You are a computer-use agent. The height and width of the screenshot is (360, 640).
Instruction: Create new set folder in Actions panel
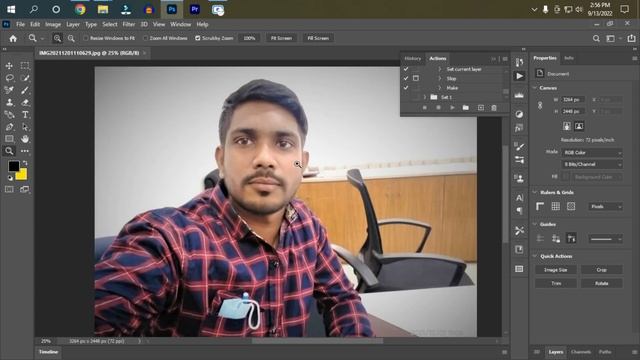point(466,108)
